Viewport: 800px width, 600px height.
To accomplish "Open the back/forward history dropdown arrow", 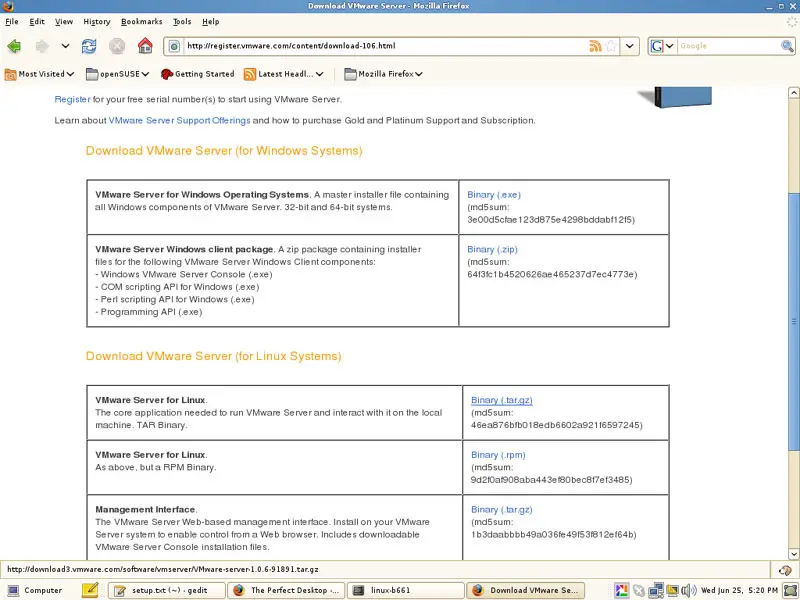I will pos(65,46).
